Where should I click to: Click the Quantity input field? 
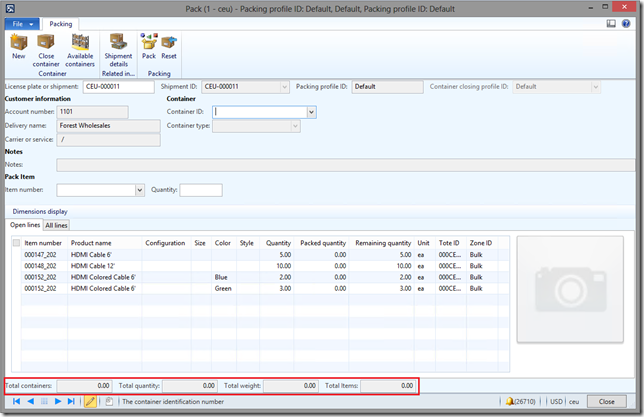pos(200,190)
